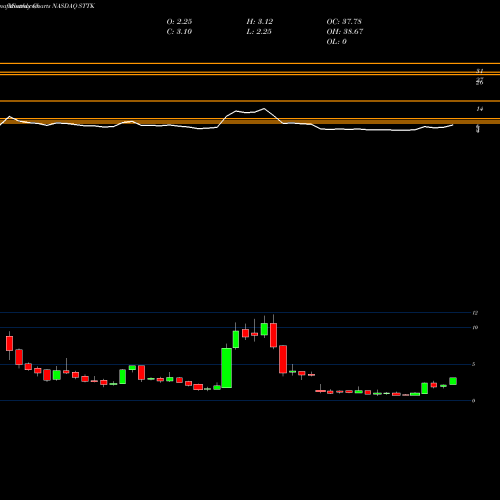Select the 'C: 3.10' close value
The height and width of the screenshot is (500, 500).
click(x=179, y=31)
